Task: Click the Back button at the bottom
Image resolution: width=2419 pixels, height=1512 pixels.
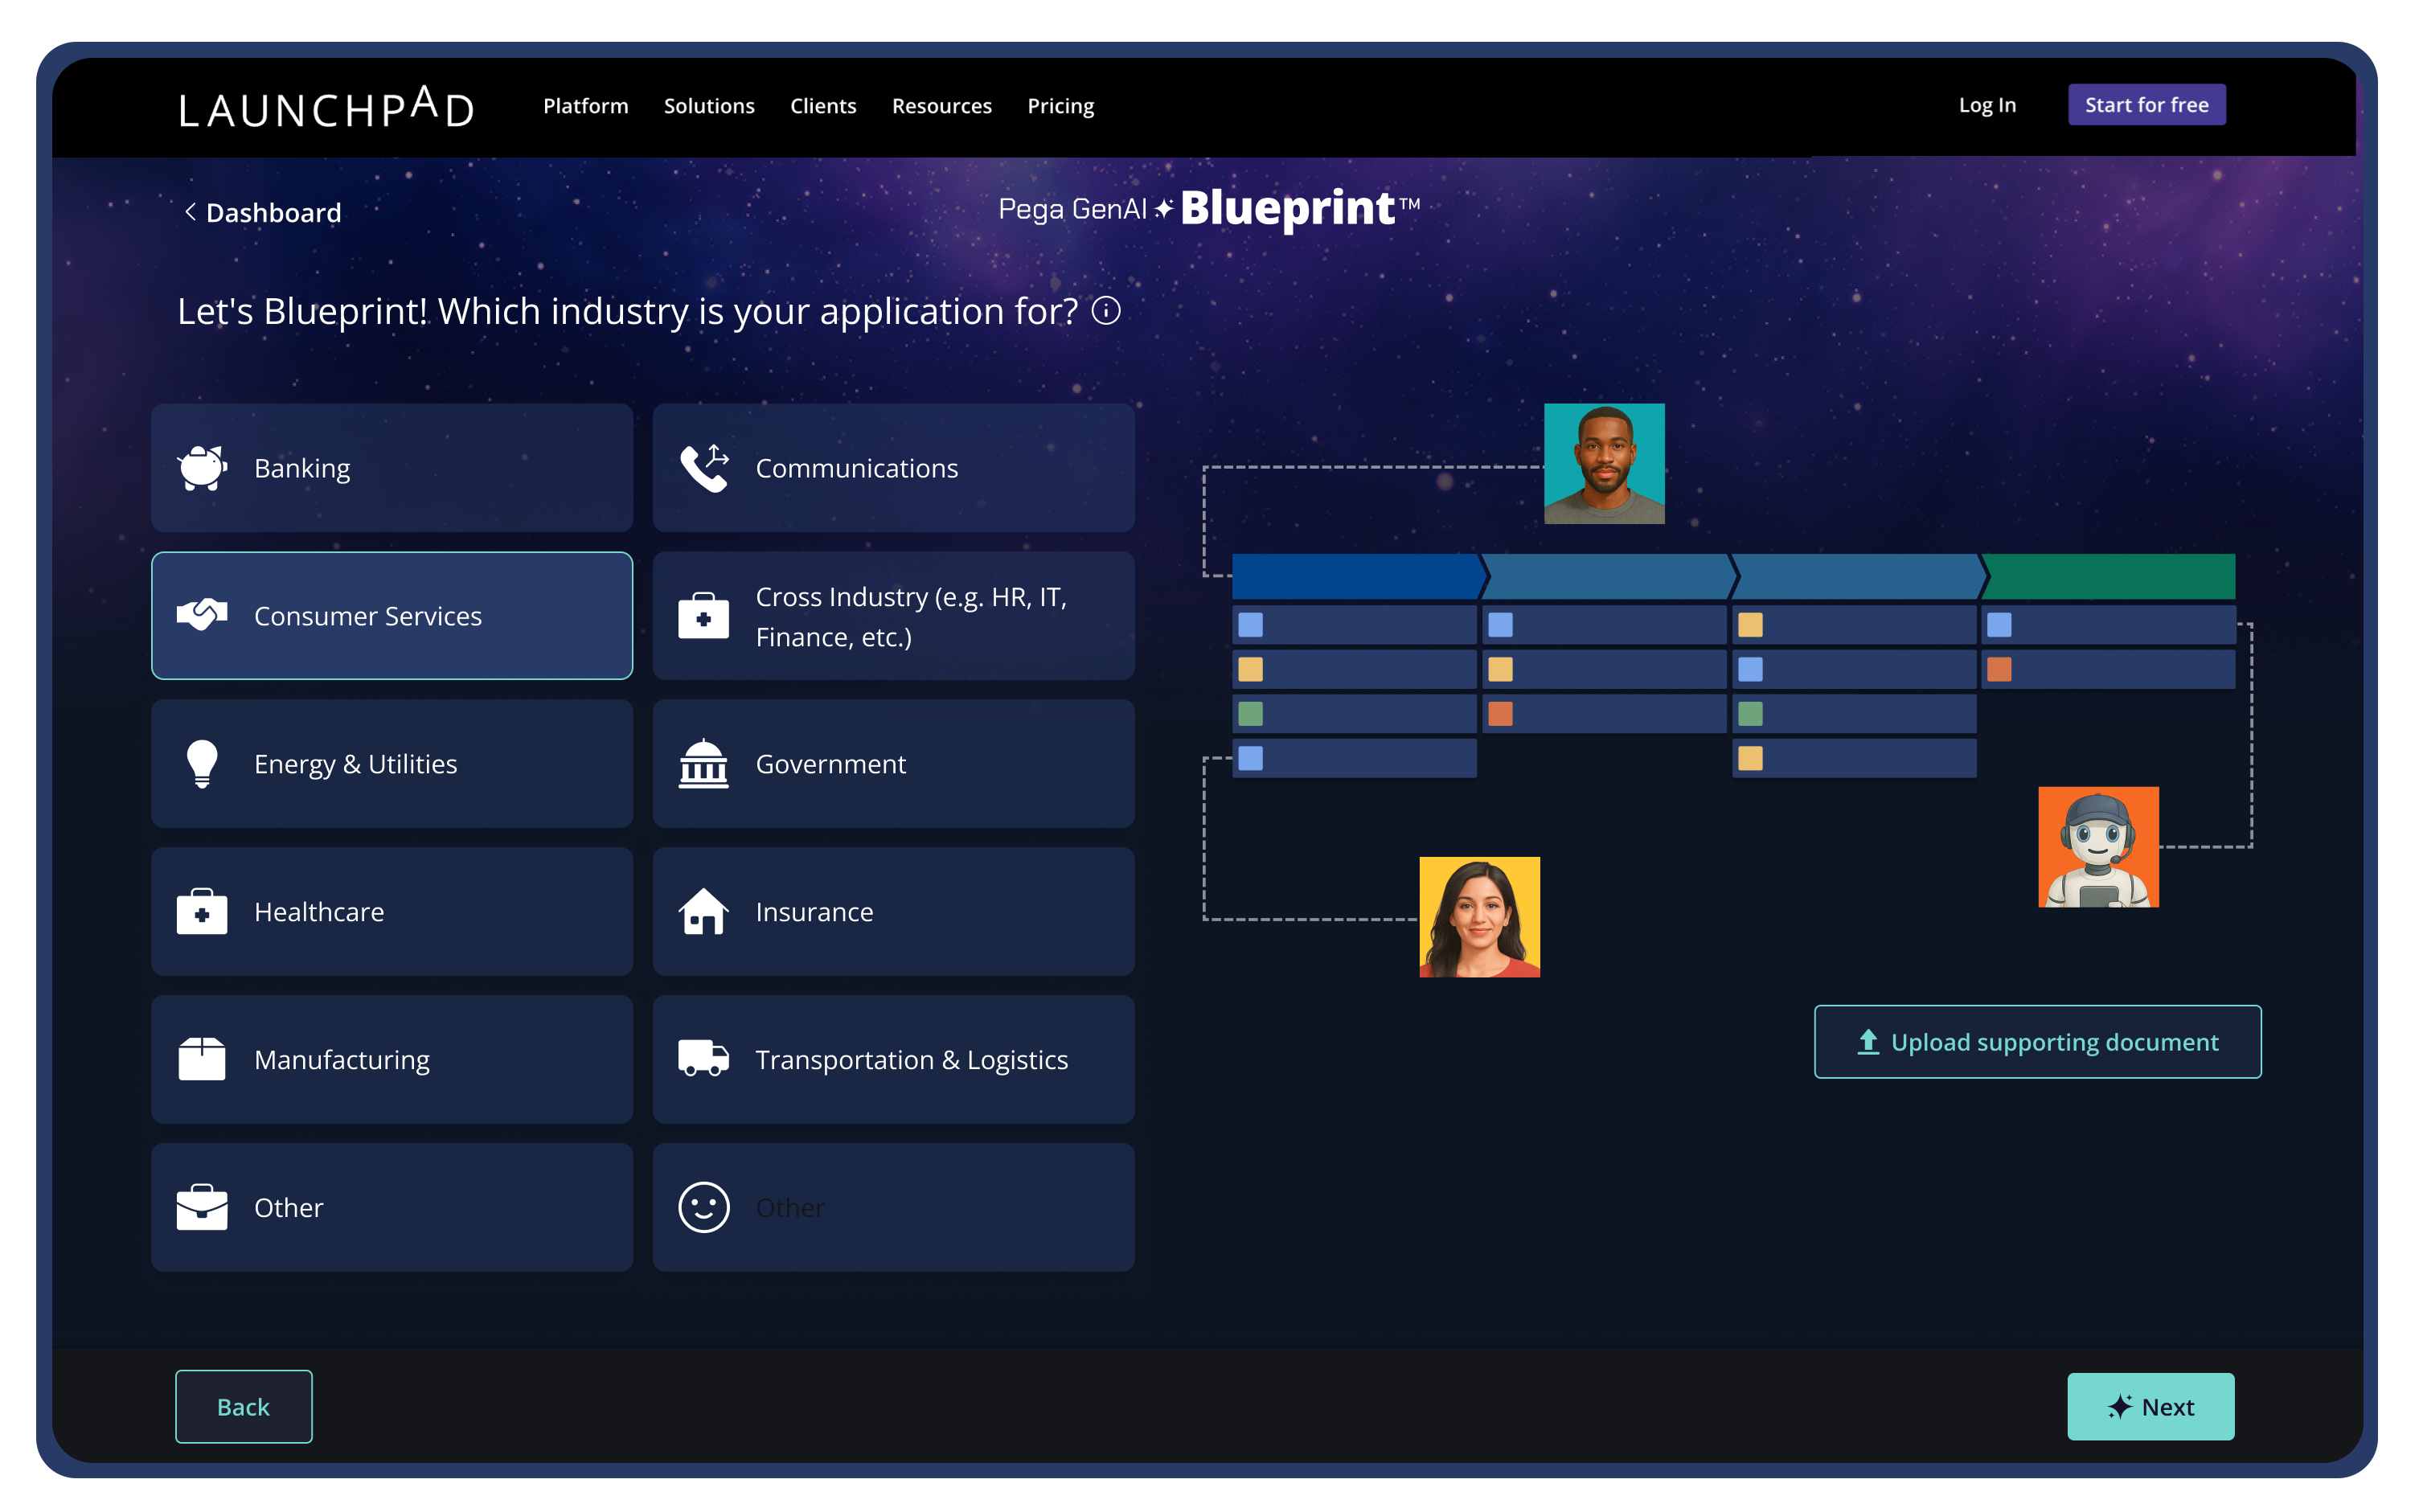Action: tap(243, 1406)
